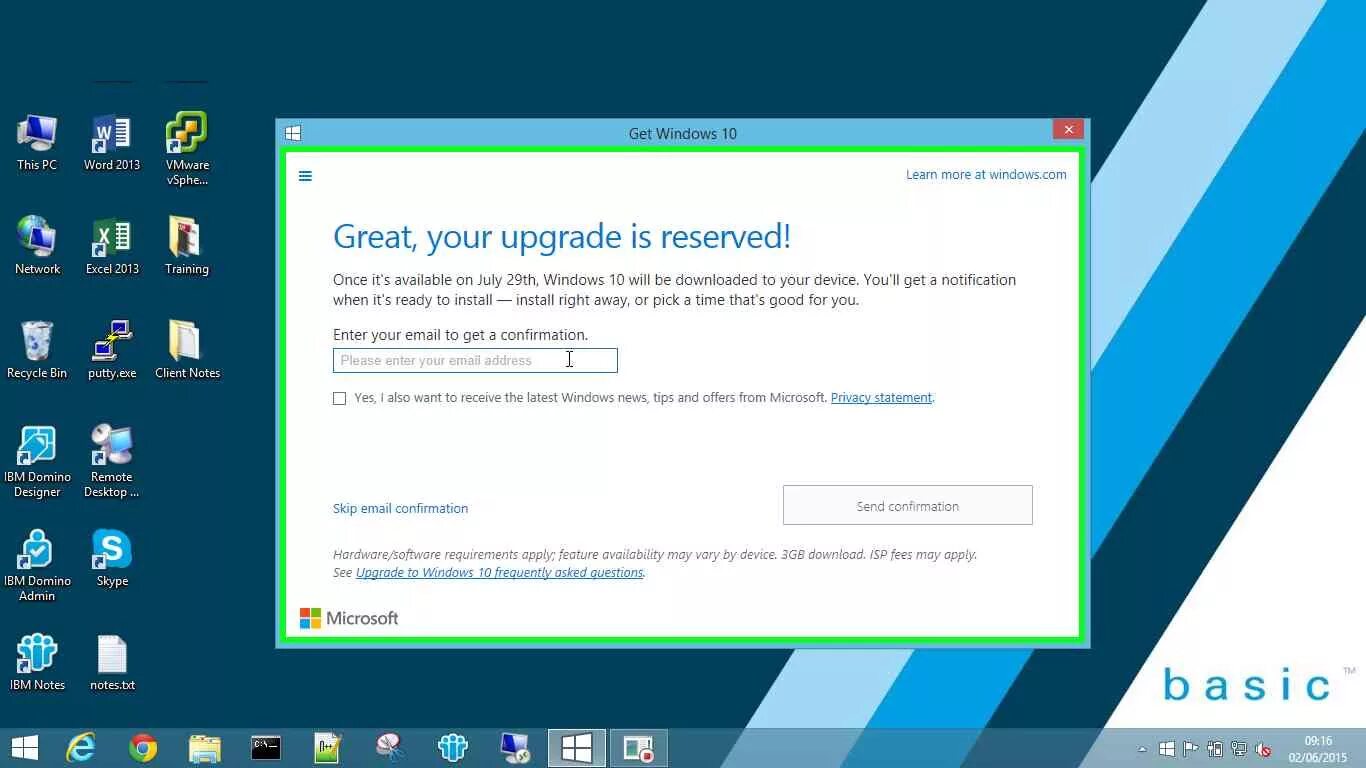Open IBM Notes from the taskbar
The image size is (1366, 768).
click(x=452, y=748)
